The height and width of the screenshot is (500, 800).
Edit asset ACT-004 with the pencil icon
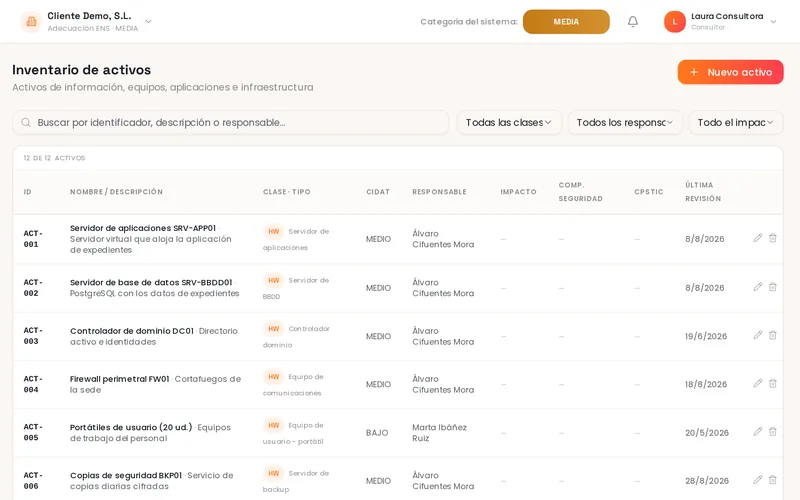point(758,383)
